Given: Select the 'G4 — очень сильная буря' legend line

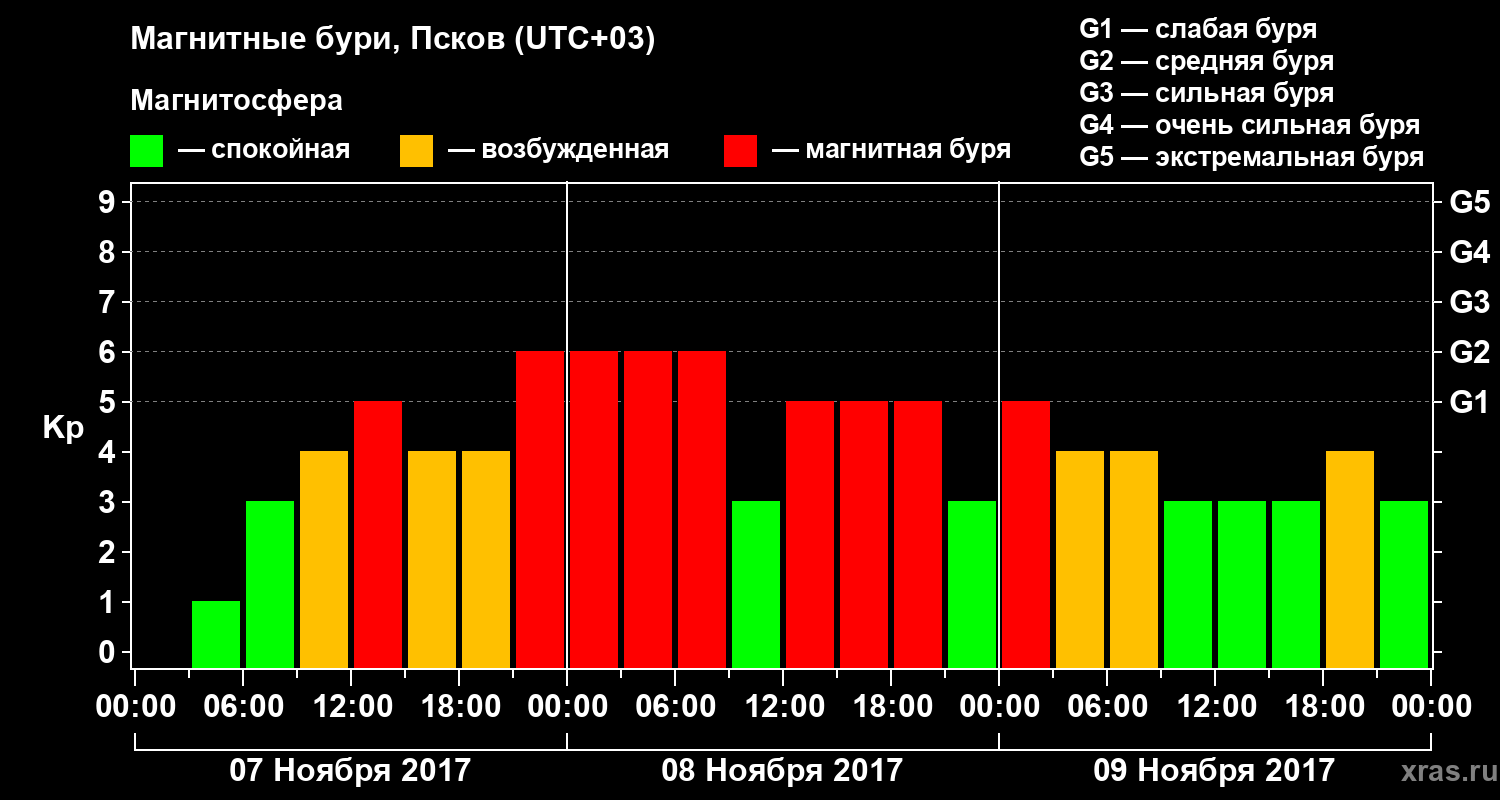Looking at the screenshot, I should pyautogui.click(x=1250, y=125).
